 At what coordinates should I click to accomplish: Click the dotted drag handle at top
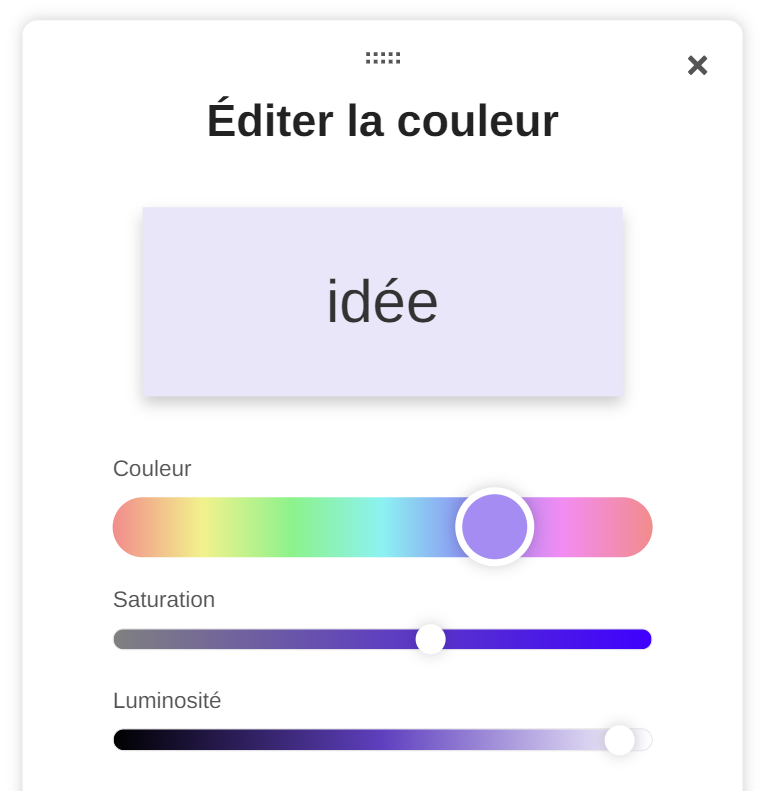383,58
